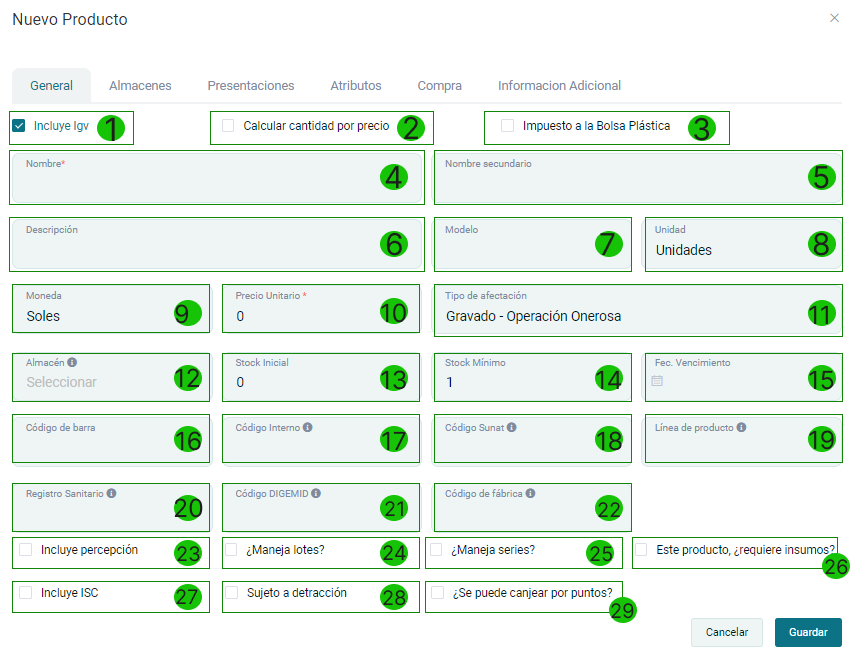
Task: Check the ¿Maneja lotes? option
Action: click(231, 549)
